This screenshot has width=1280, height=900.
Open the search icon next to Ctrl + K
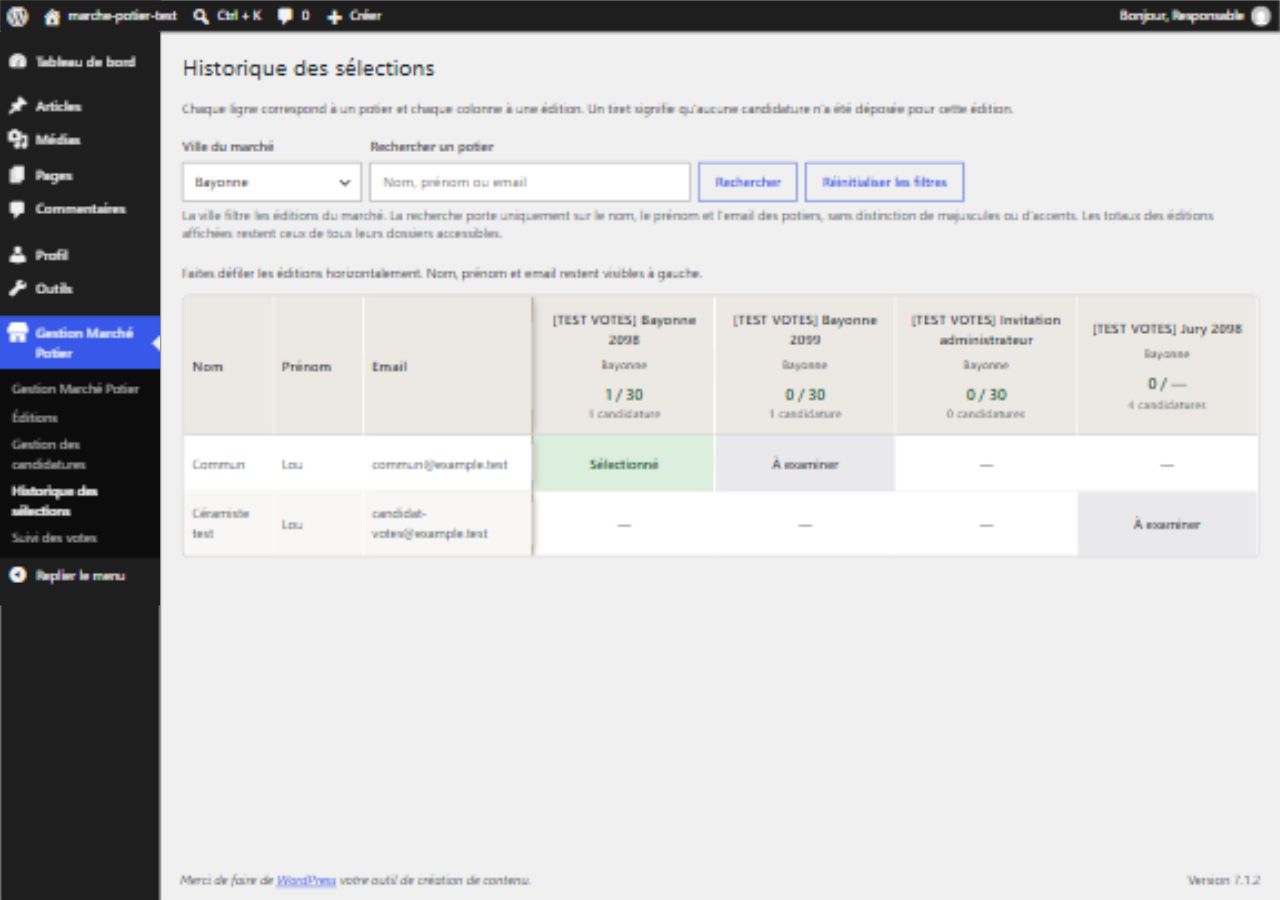point(201,16)
